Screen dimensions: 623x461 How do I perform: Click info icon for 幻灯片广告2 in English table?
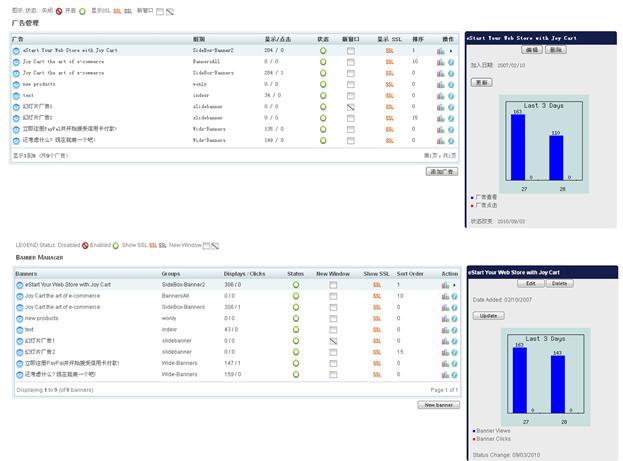pyautogui.click(x=454, y=353)
